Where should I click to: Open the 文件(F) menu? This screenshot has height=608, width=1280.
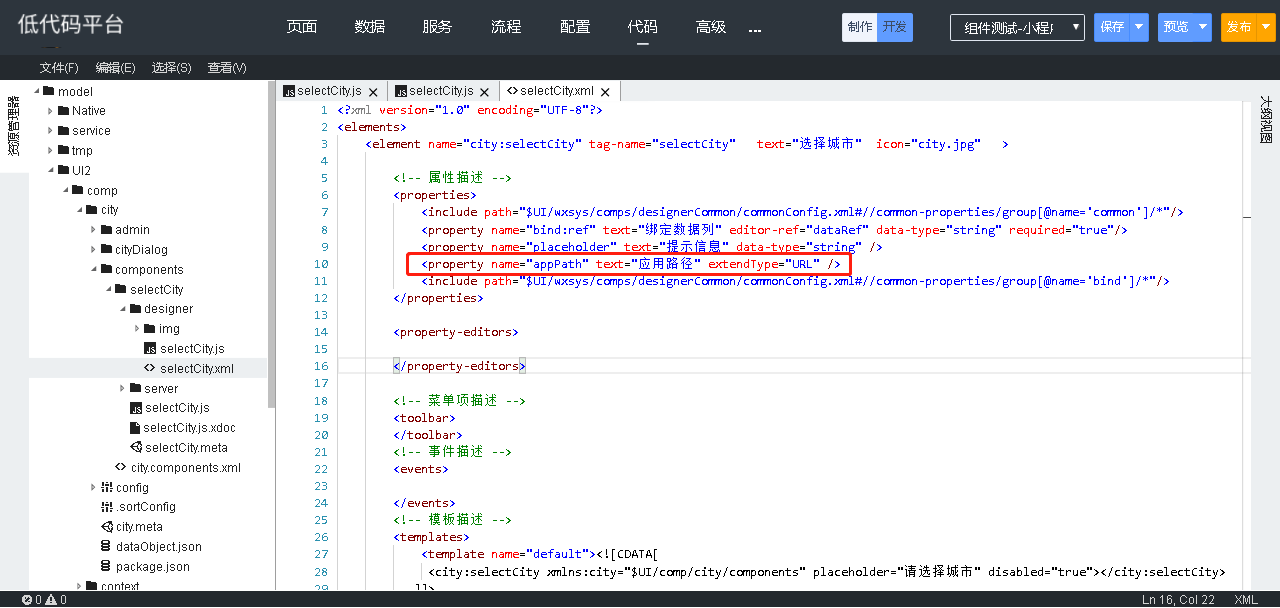59,68
